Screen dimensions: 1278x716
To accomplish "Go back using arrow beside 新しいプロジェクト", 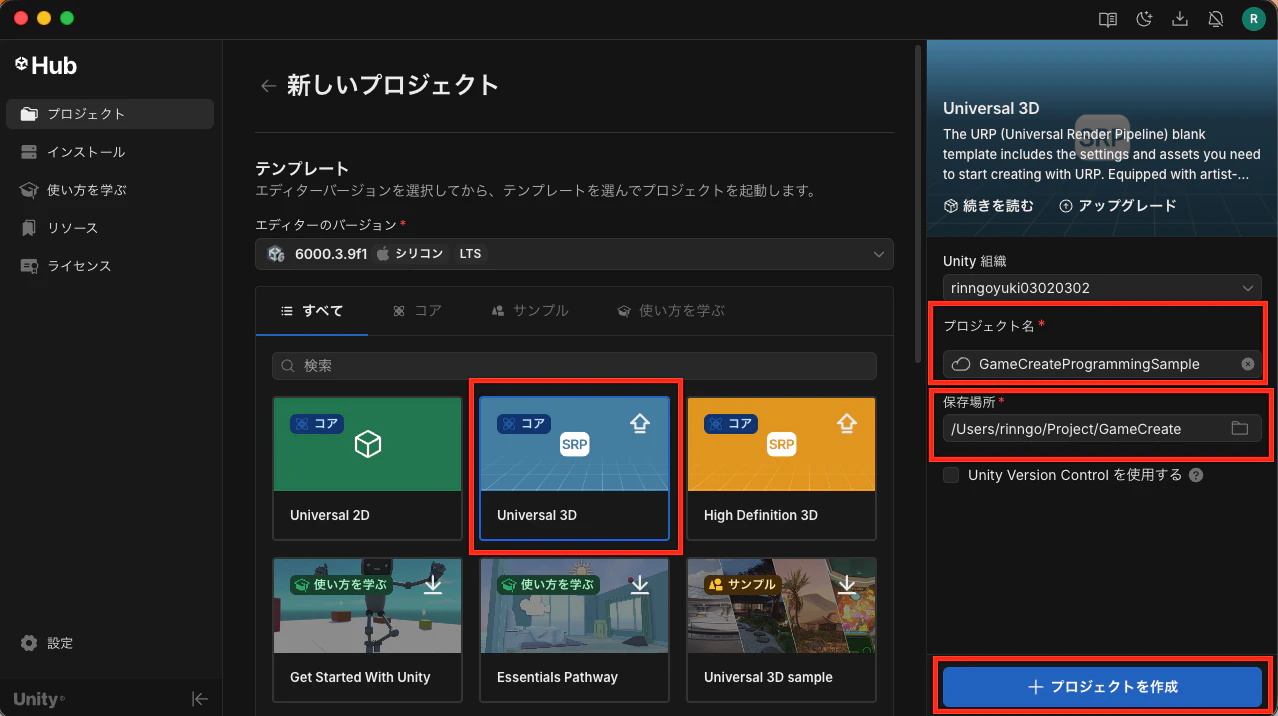I will [268, 86].
